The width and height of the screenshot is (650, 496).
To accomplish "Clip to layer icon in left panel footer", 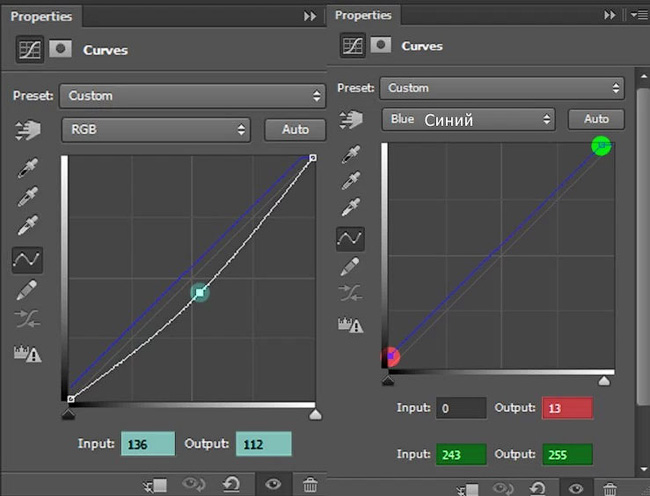I will [x=155, y=485].
